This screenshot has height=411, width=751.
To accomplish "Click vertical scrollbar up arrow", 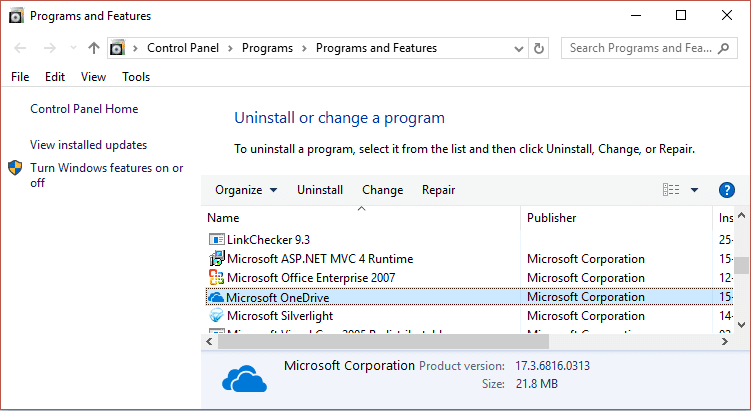I will pos(741,216).
